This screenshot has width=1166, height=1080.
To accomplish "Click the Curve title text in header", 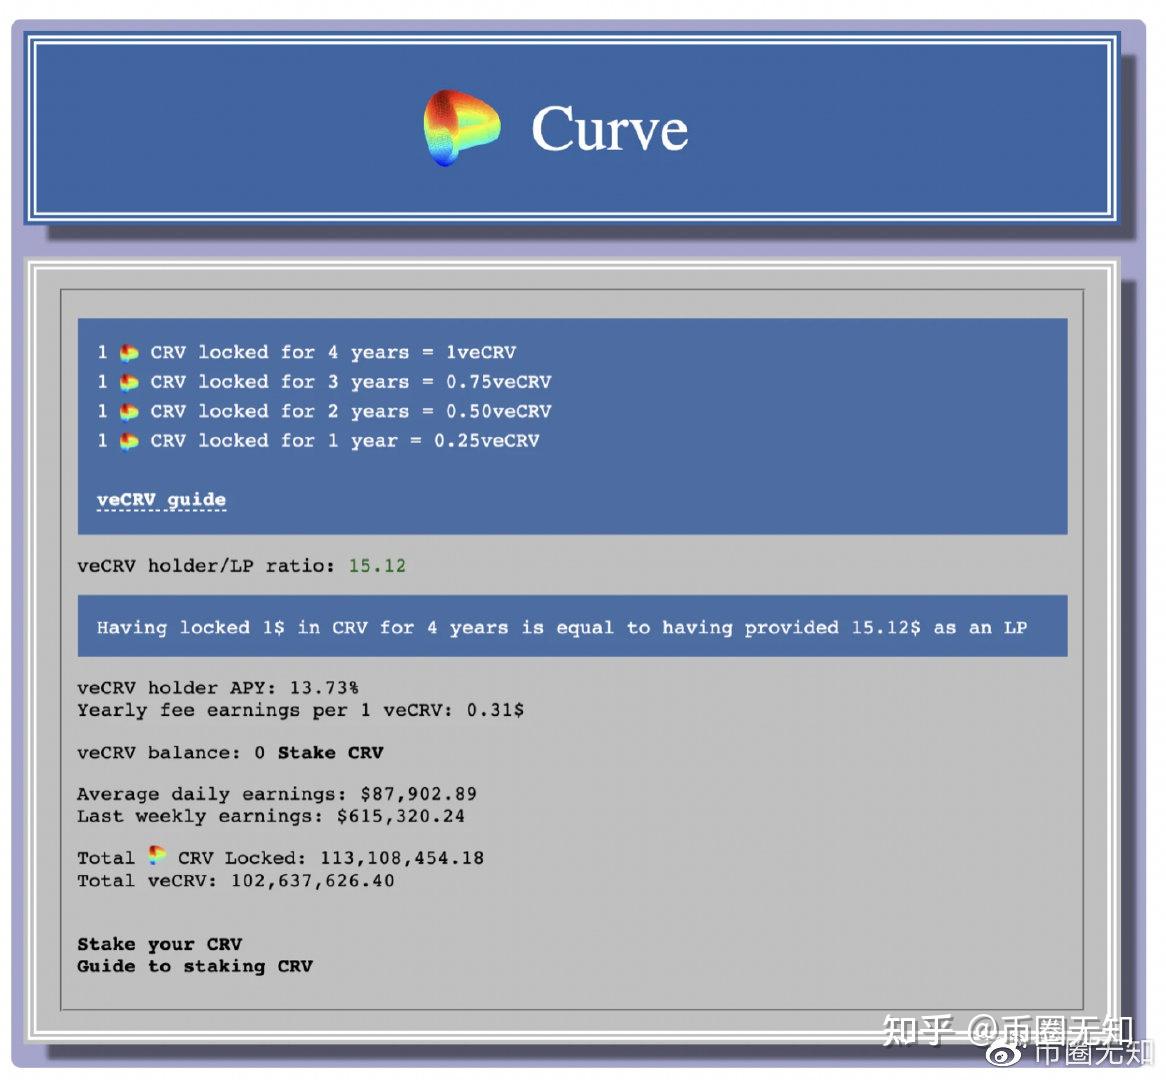I will 610,129.
